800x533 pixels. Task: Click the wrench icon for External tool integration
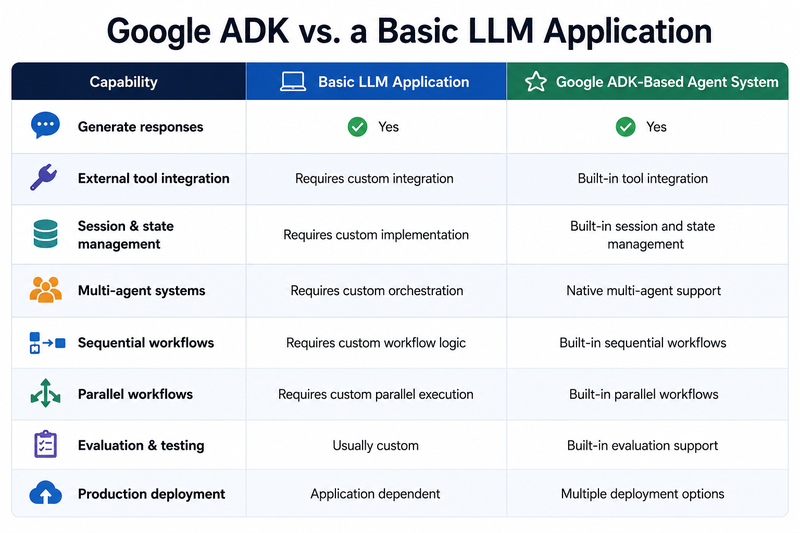tap(43, 177)
